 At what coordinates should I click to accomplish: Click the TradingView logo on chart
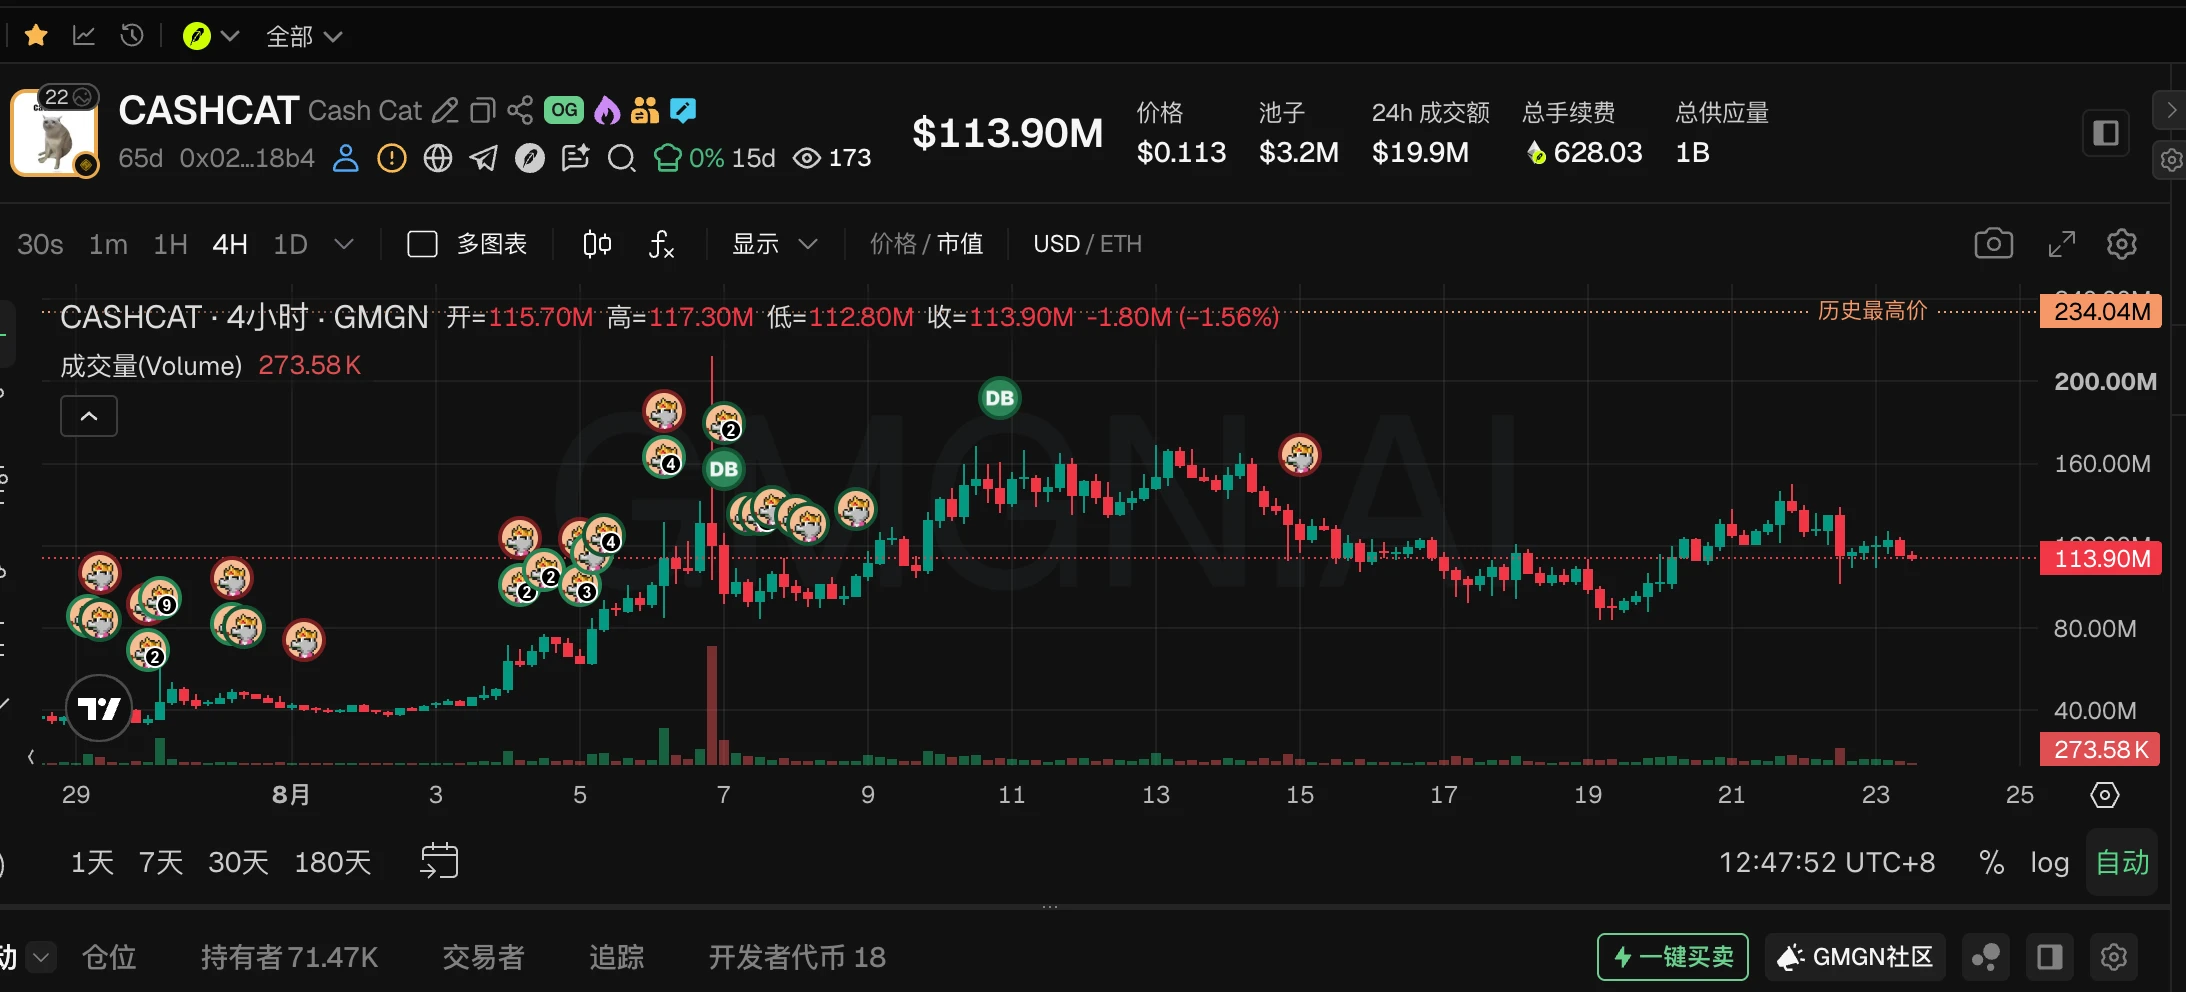point(99,708)
